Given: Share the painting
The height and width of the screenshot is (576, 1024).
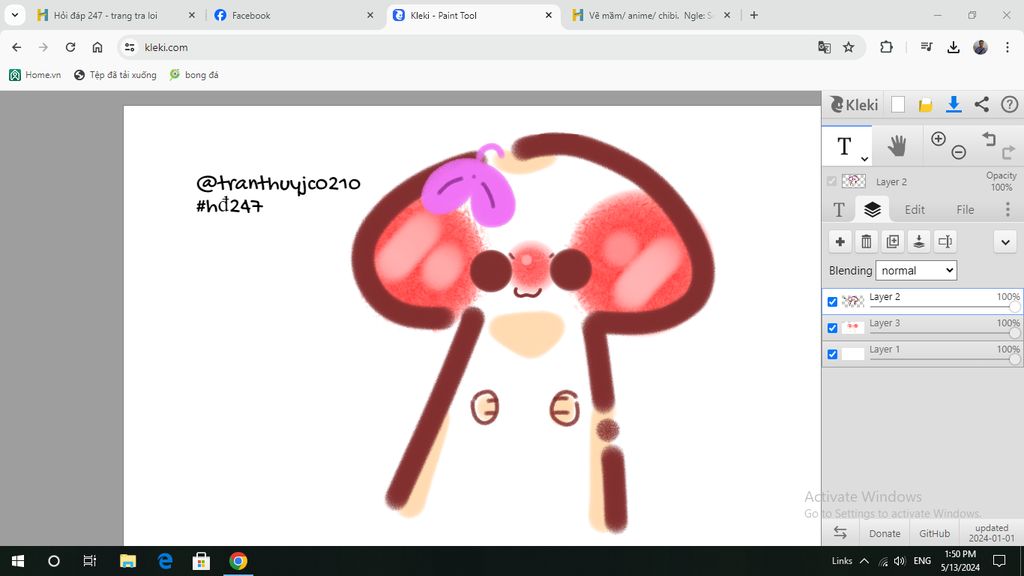Looking at the screenshot, I should 982,104.
